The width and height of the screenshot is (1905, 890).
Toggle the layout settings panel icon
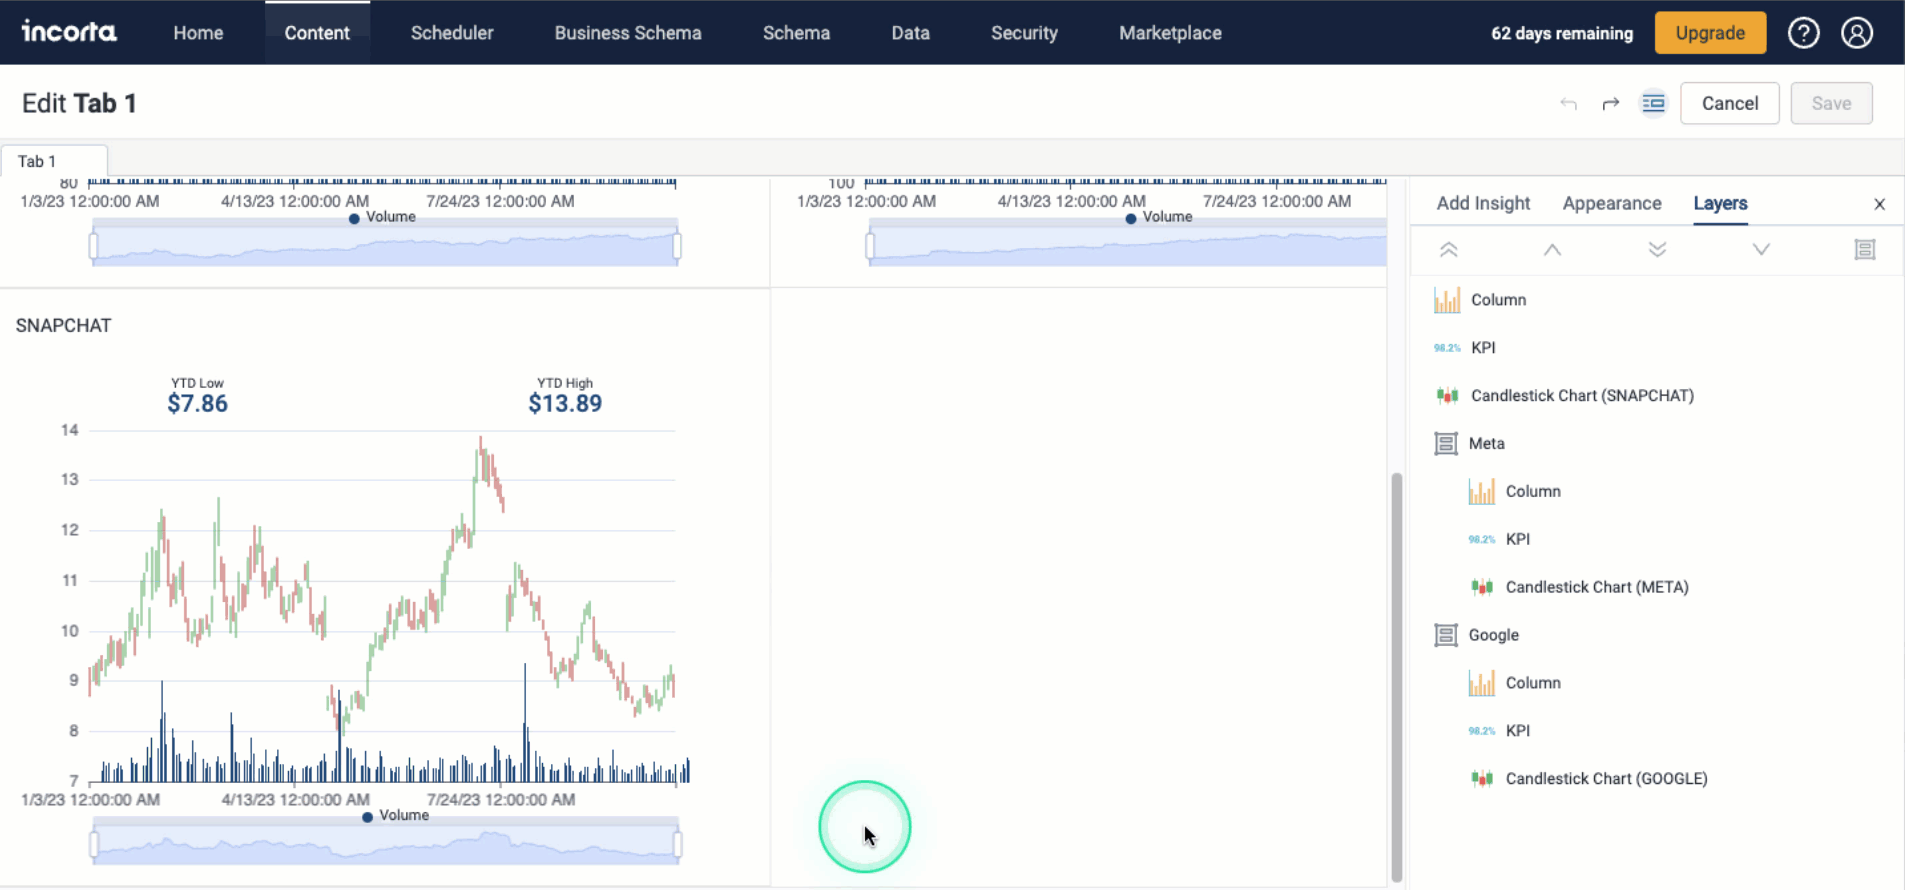[1653, 103]
